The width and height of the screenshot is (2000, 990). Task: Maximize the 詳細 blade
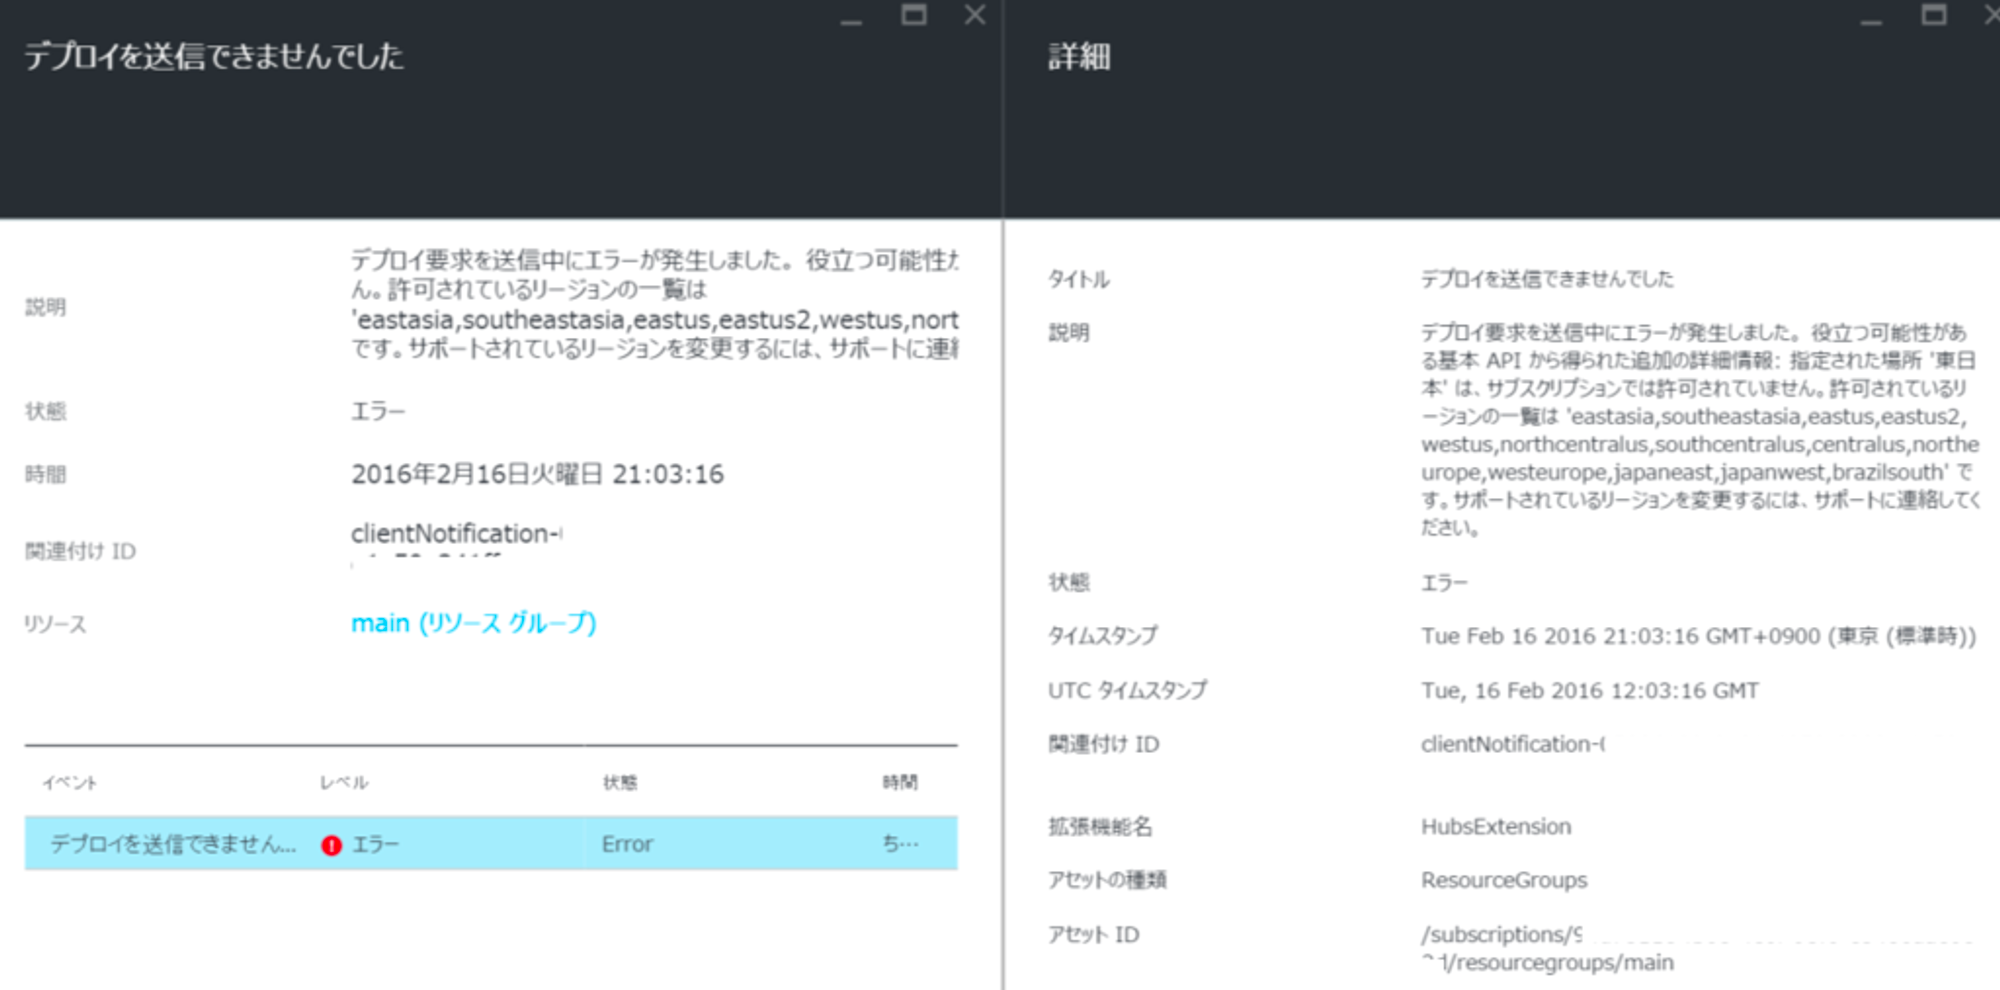1933,15
